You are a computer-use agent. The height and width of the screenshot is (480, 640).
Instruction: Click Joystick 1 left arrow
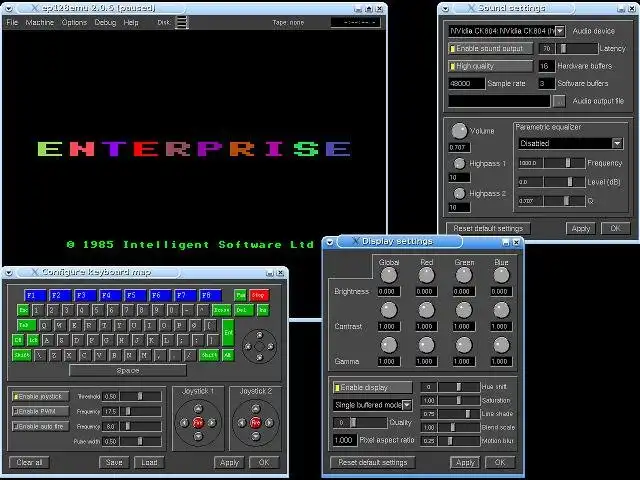184,422
